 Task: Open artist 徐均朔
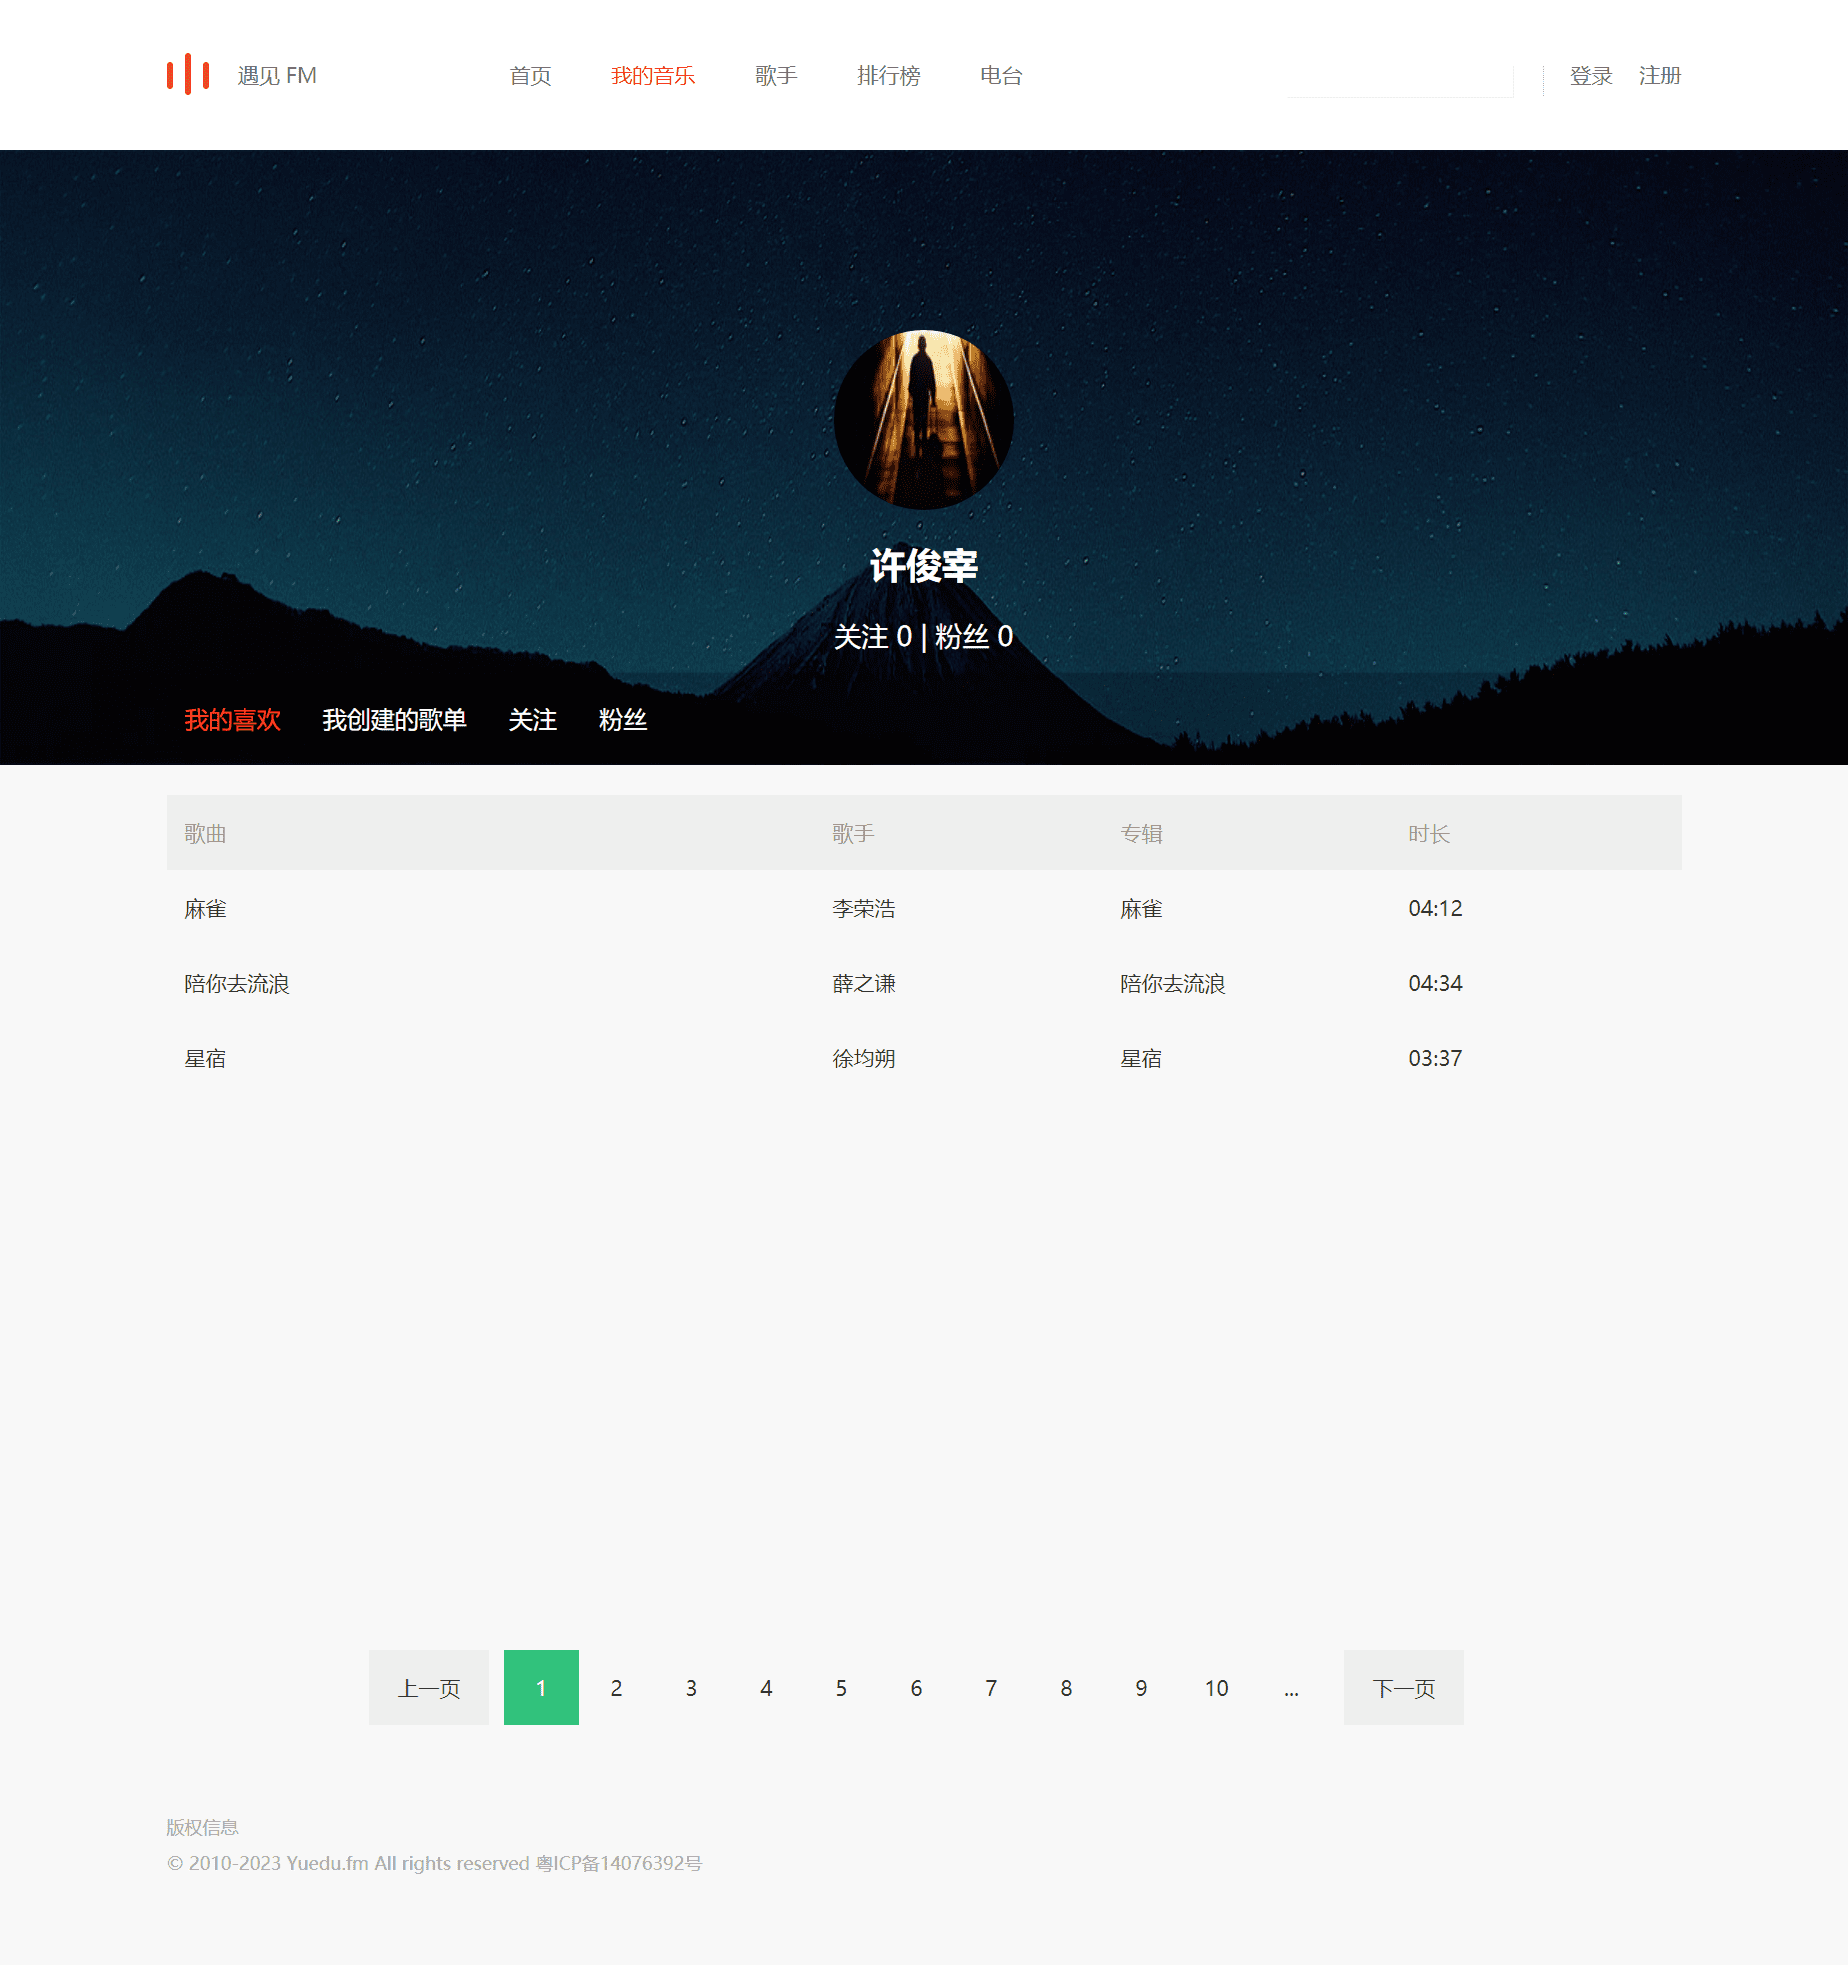pos(864,1059)
